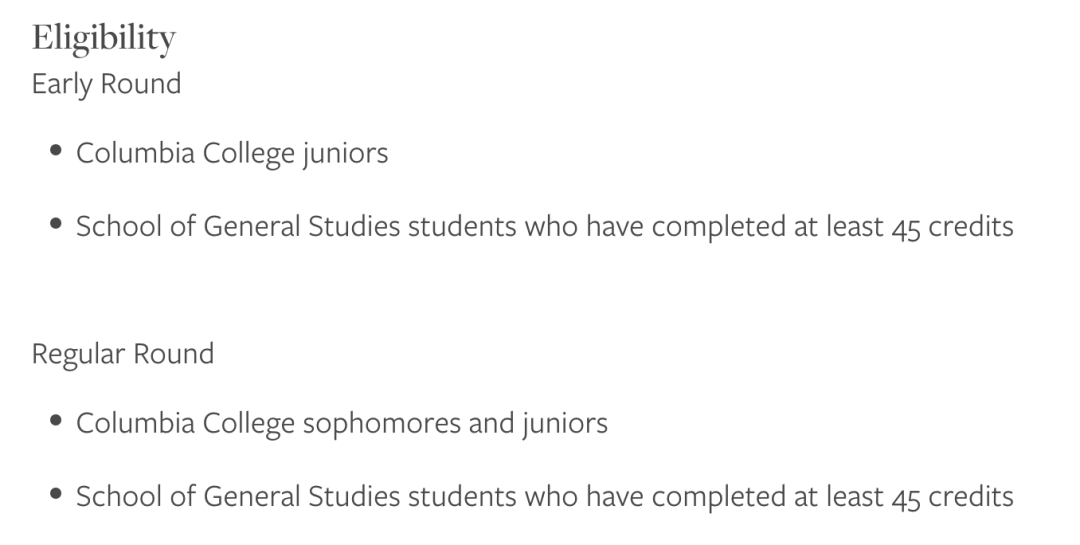The height and width of the screenshot is (545, 1080).
Task: Click the 'Columbia College juniors' list item
Action: pos(232,153)
